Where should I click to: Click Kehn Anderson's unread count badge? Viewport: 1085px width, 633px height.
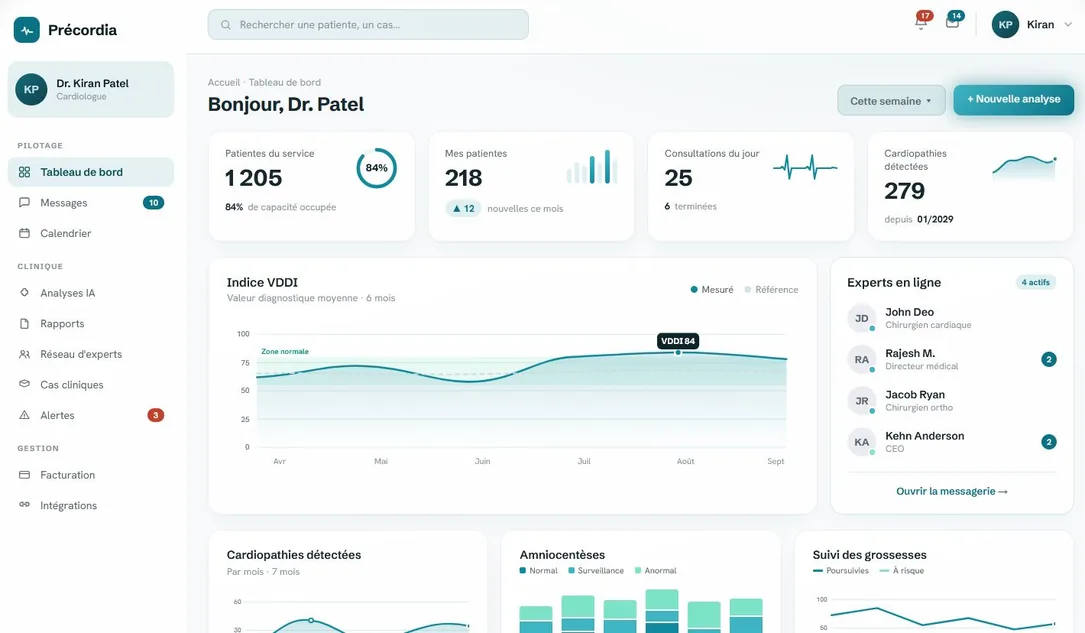(x=1049, y=442)
